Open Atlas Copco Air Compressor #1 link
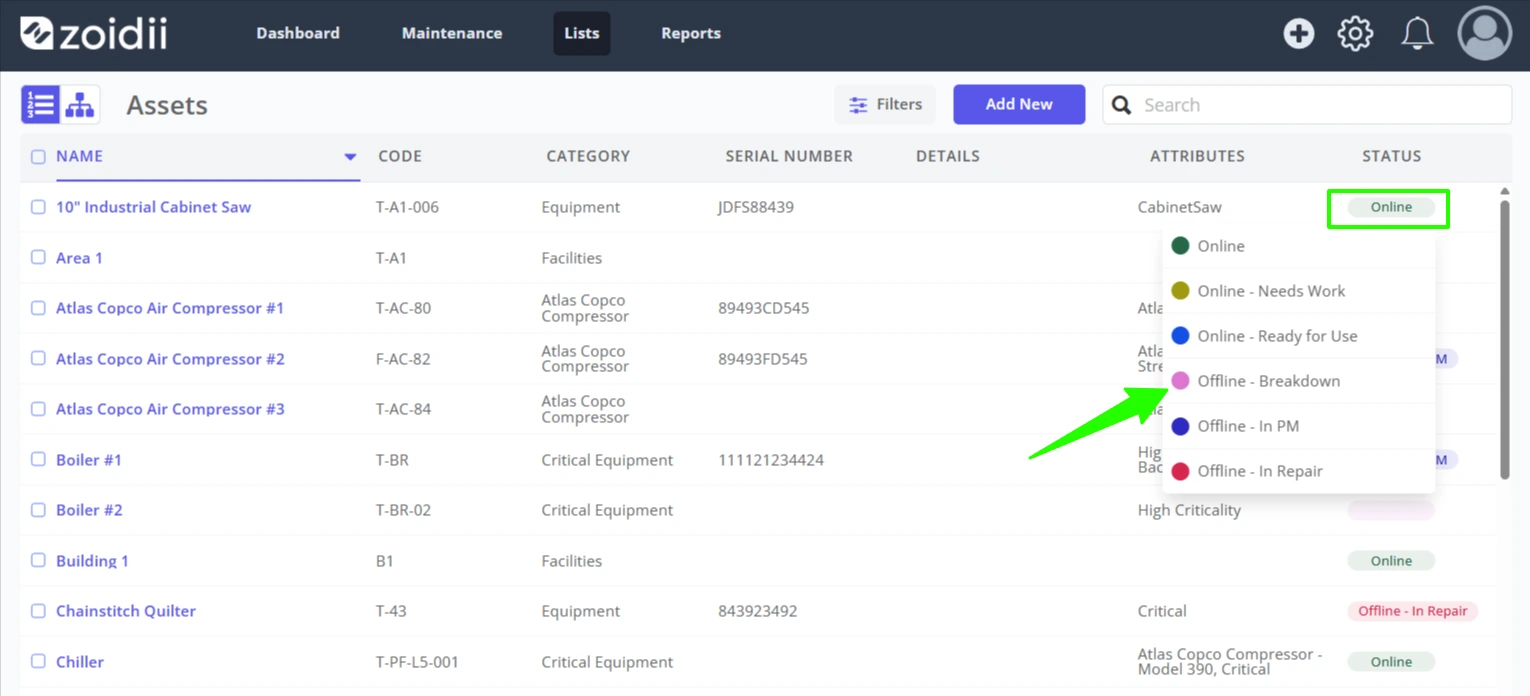The width and height of the screenshot is (1530, 696). (x=170, y=308)
